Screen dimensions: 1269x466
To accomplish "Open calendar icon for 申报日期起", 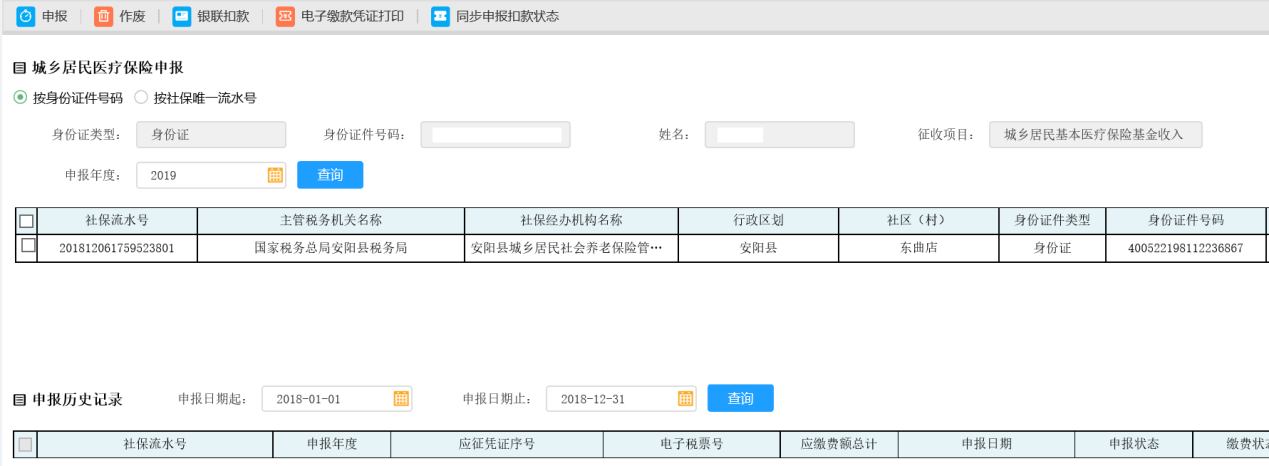I will tap(401, 399).
